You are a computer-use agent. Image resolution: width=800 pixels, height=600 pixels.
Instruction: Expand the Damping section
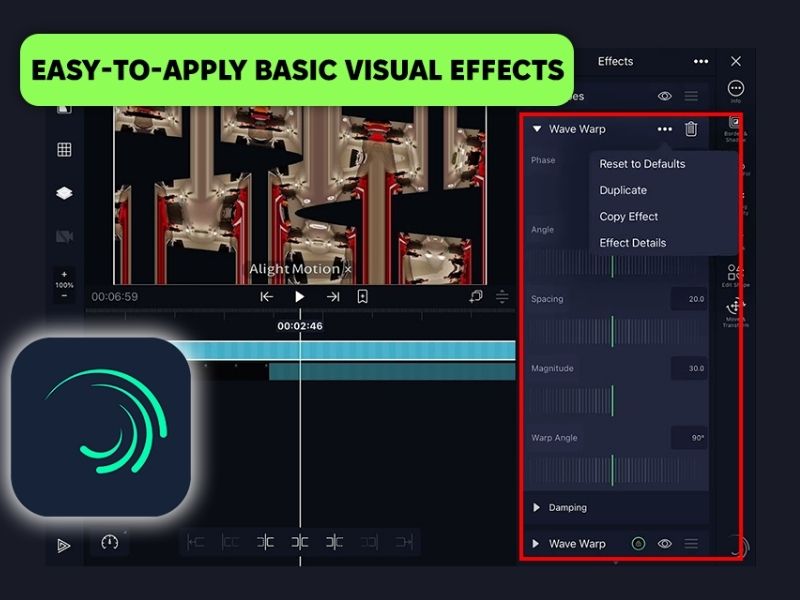536,507
